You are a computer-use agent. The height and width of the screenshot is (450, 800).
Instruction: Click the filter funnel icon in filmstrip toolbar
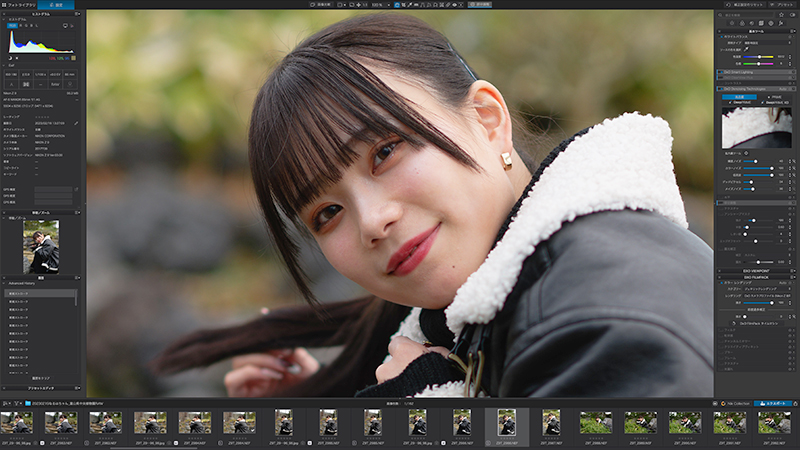click(x=17, y=403)
